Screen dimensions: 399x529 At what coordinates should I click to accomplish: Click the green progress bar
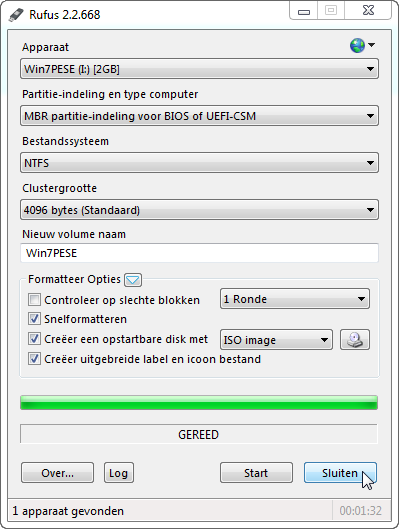pos(199,403)
